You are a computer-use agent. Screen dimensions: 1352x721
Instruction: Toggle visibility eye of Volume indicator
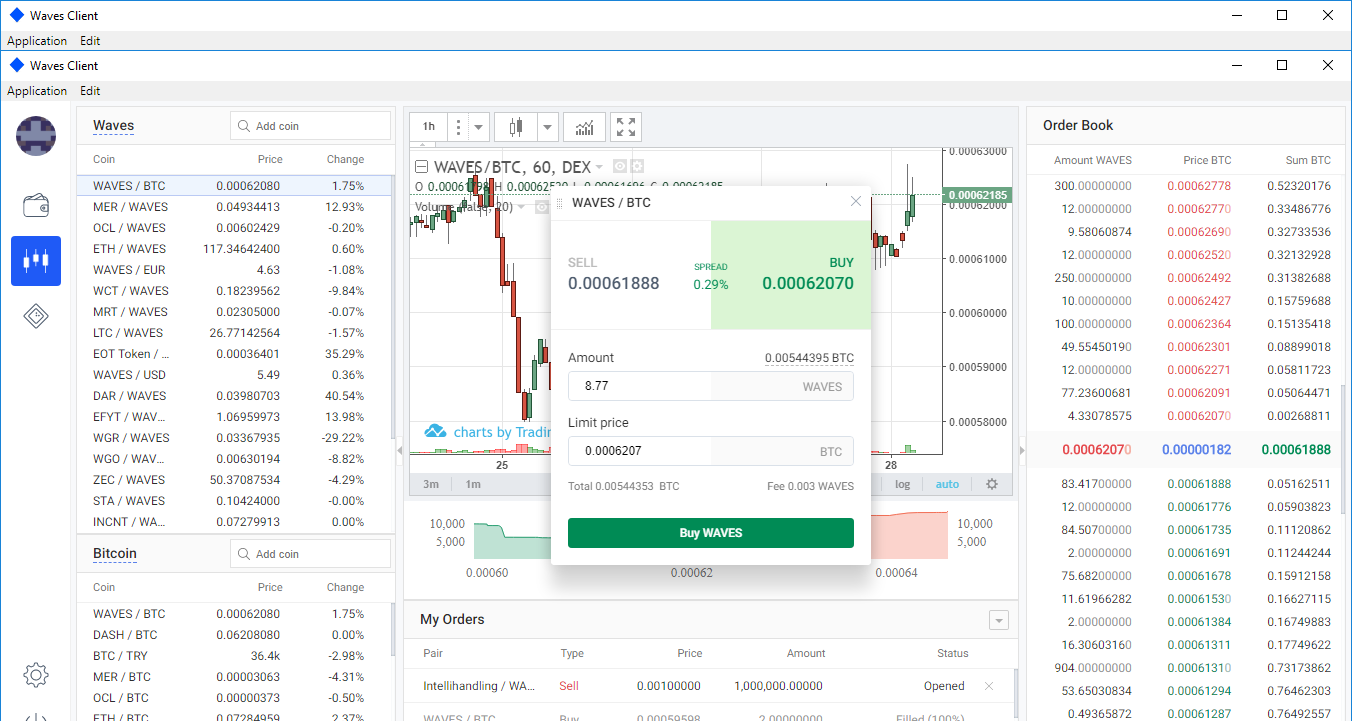point(541,207)
